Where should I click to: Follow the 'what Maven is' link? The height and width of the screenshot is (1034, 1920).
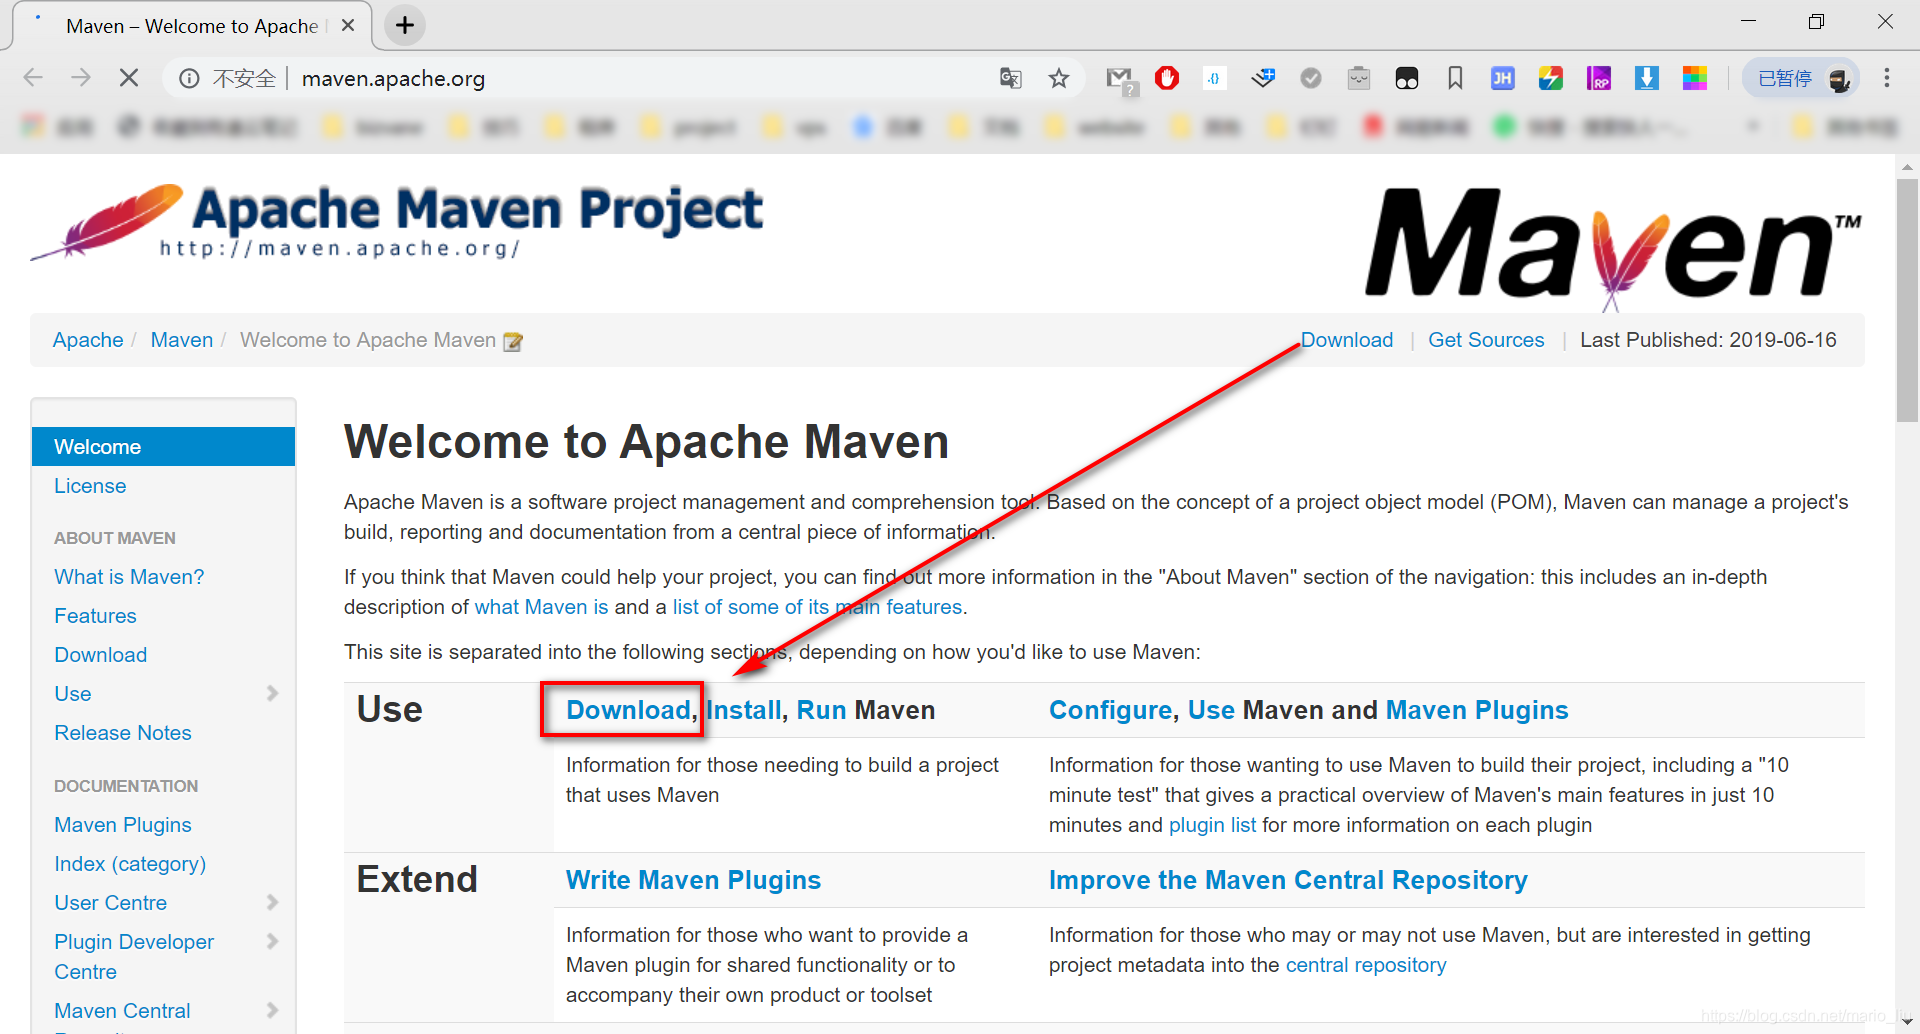[x=541, y=607]
